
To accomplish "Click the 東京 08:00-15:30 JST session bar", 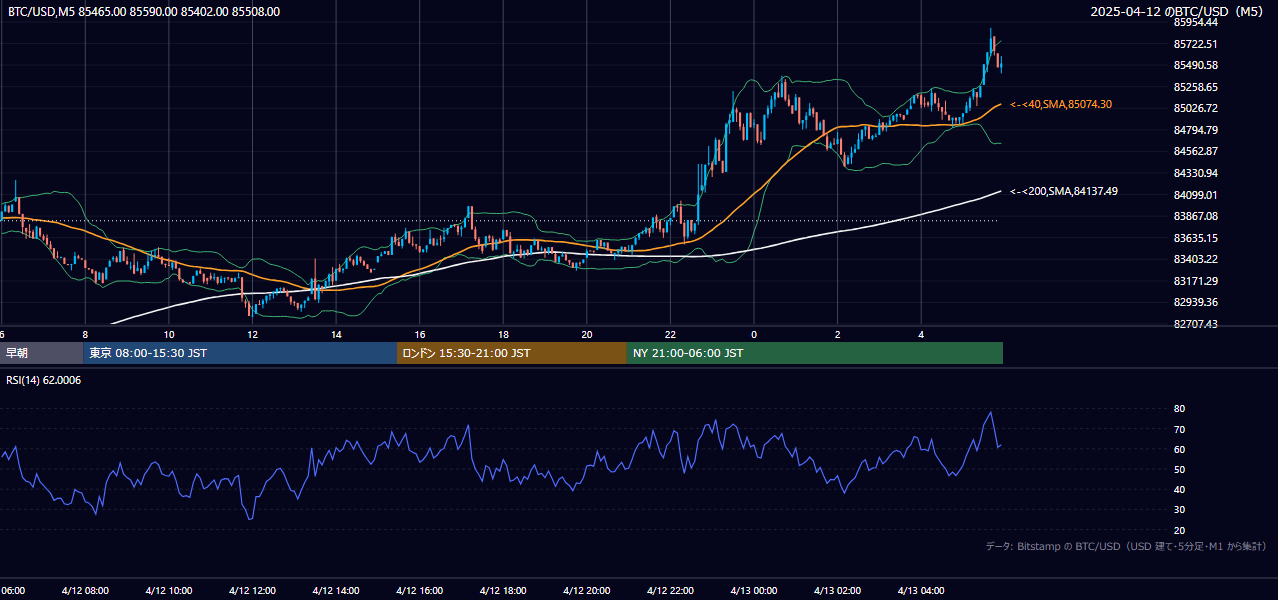I will click(x=240, y=353).
